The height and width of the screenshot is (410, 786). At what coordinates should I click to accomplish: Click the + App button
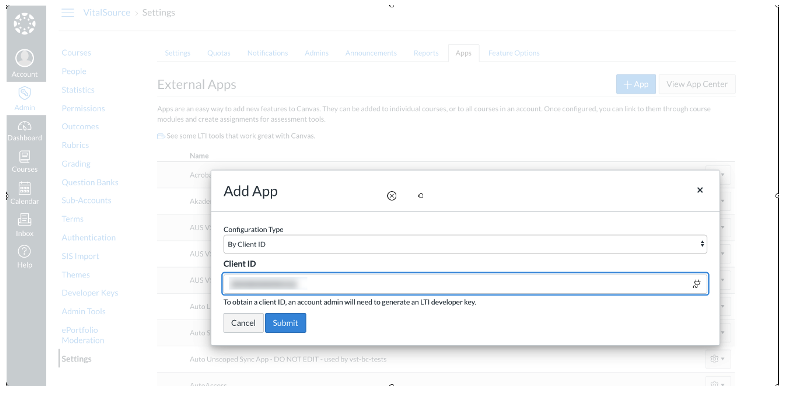(x=636, y=84)
